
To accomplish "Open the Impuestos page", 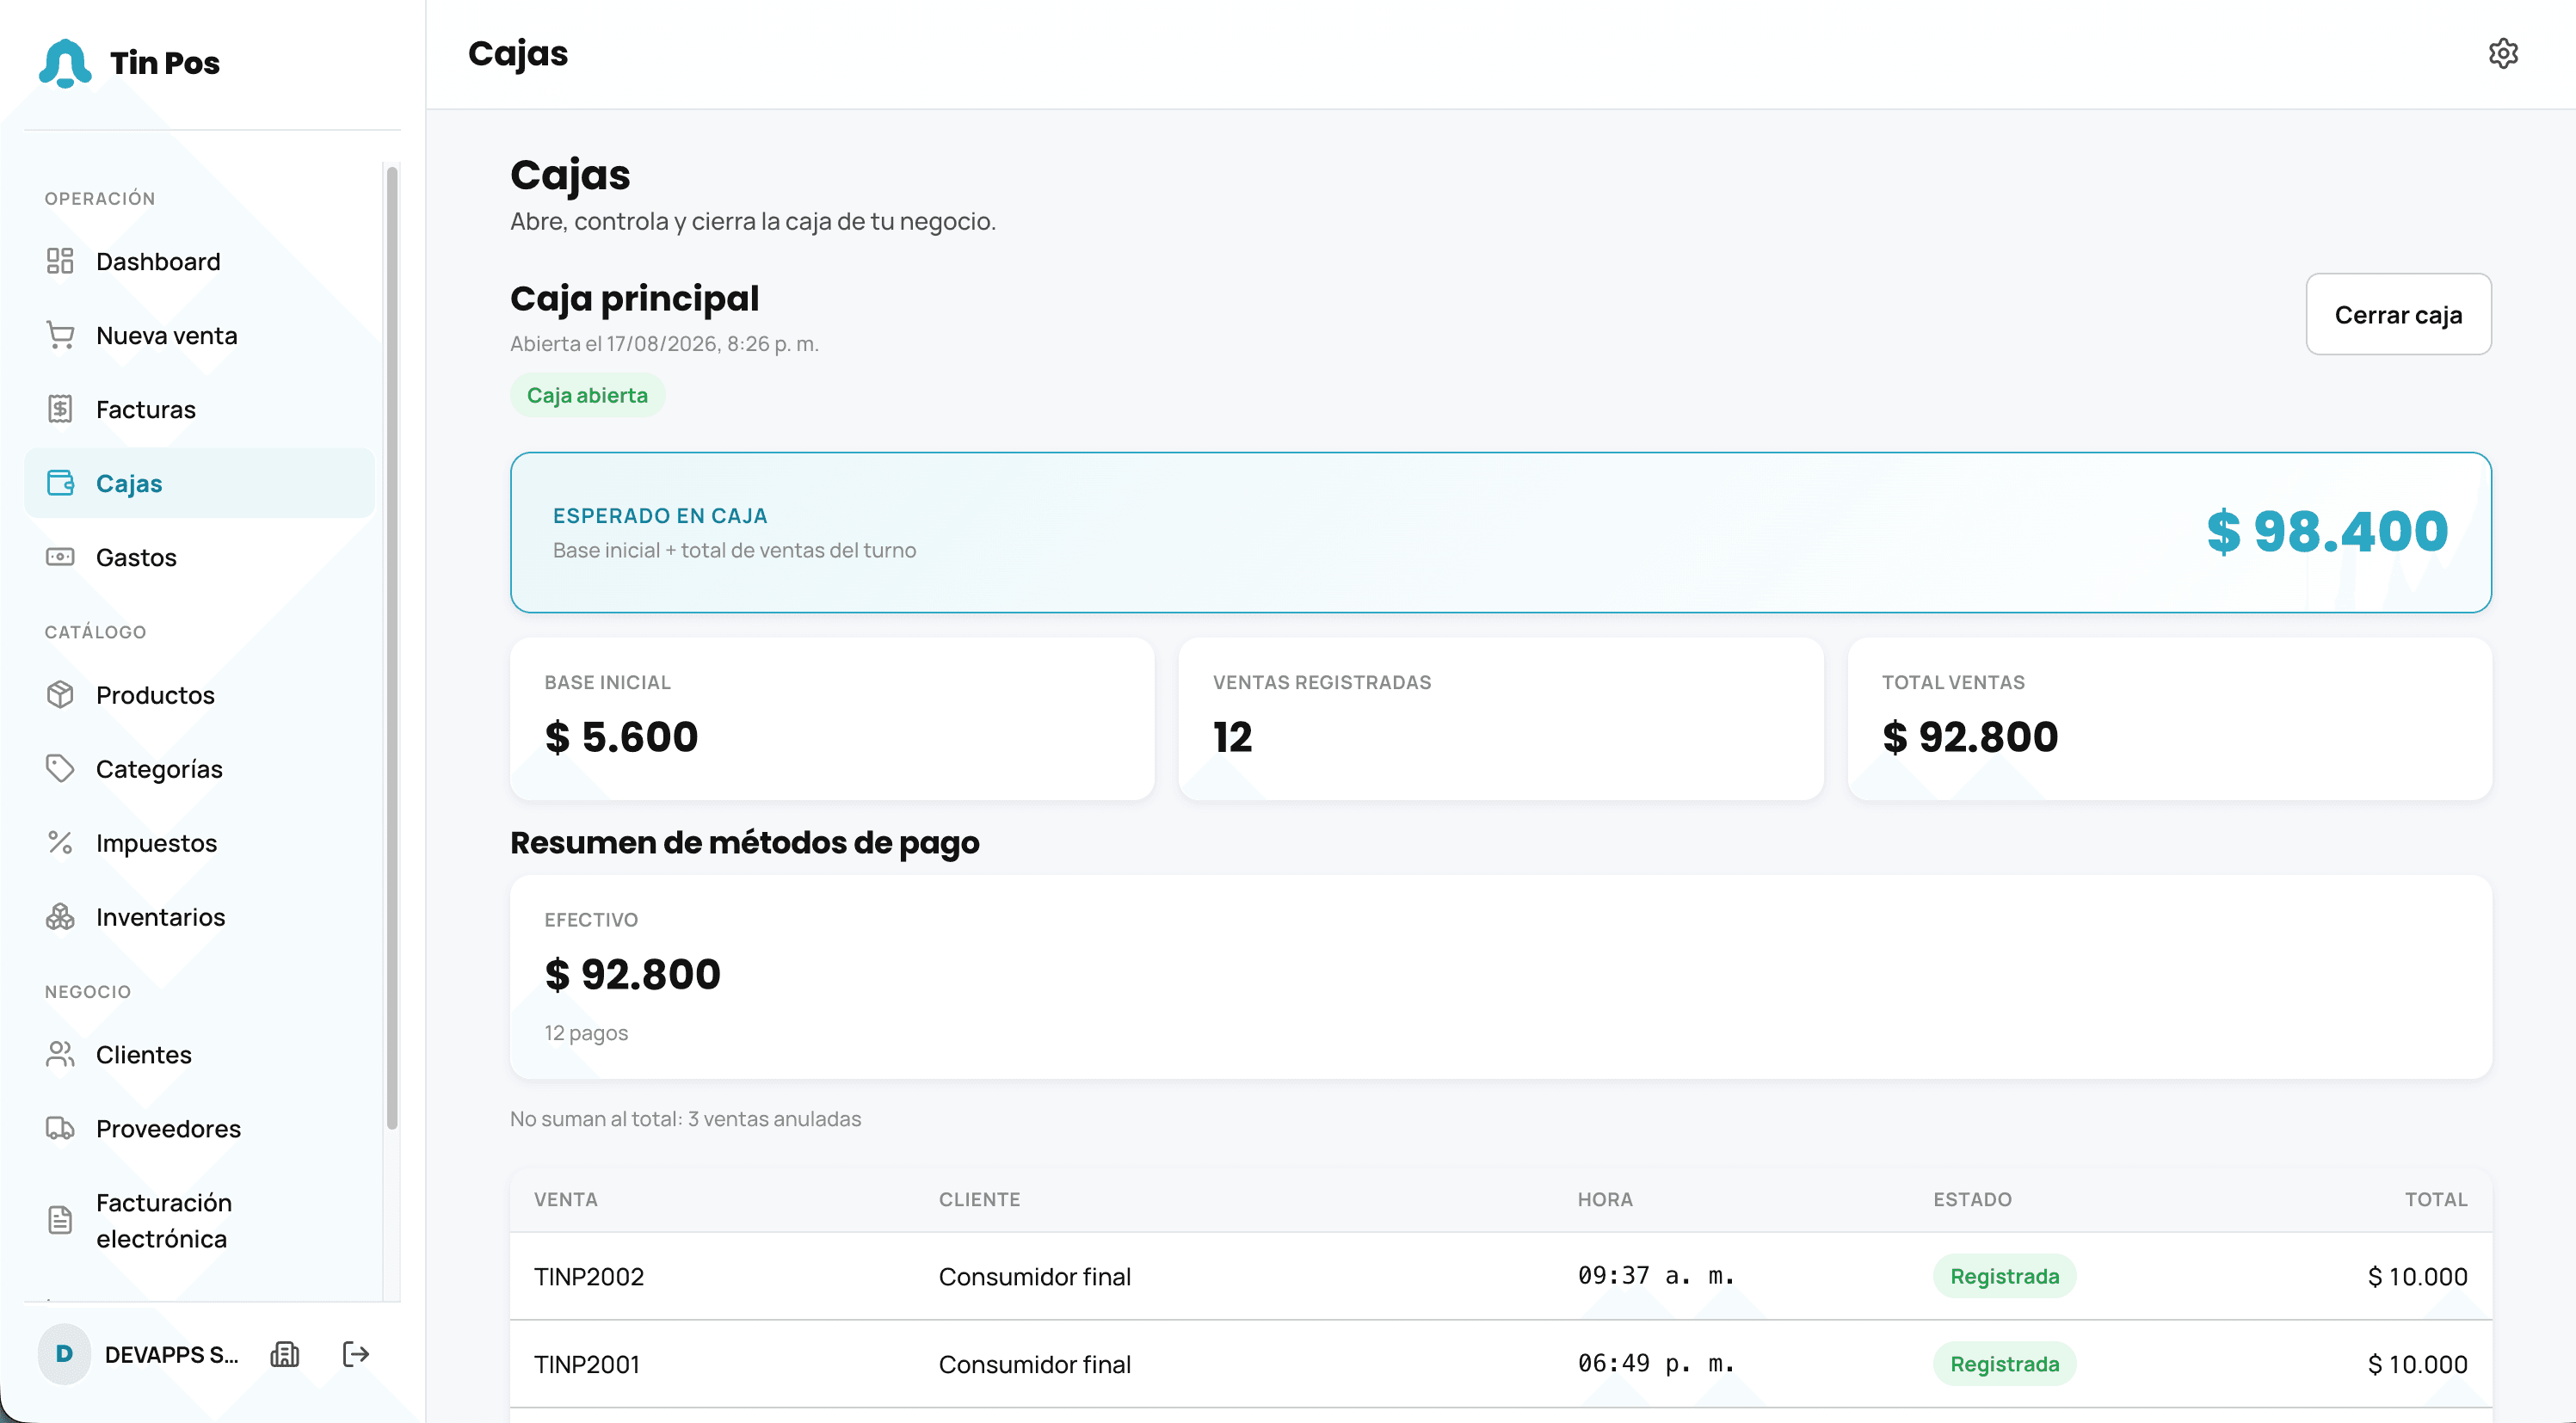I will 200,842.
